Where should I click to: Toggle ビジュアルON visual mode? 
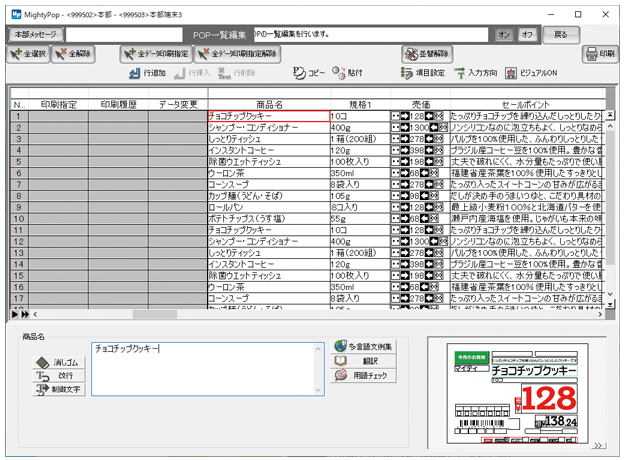[x=533, y=73]
